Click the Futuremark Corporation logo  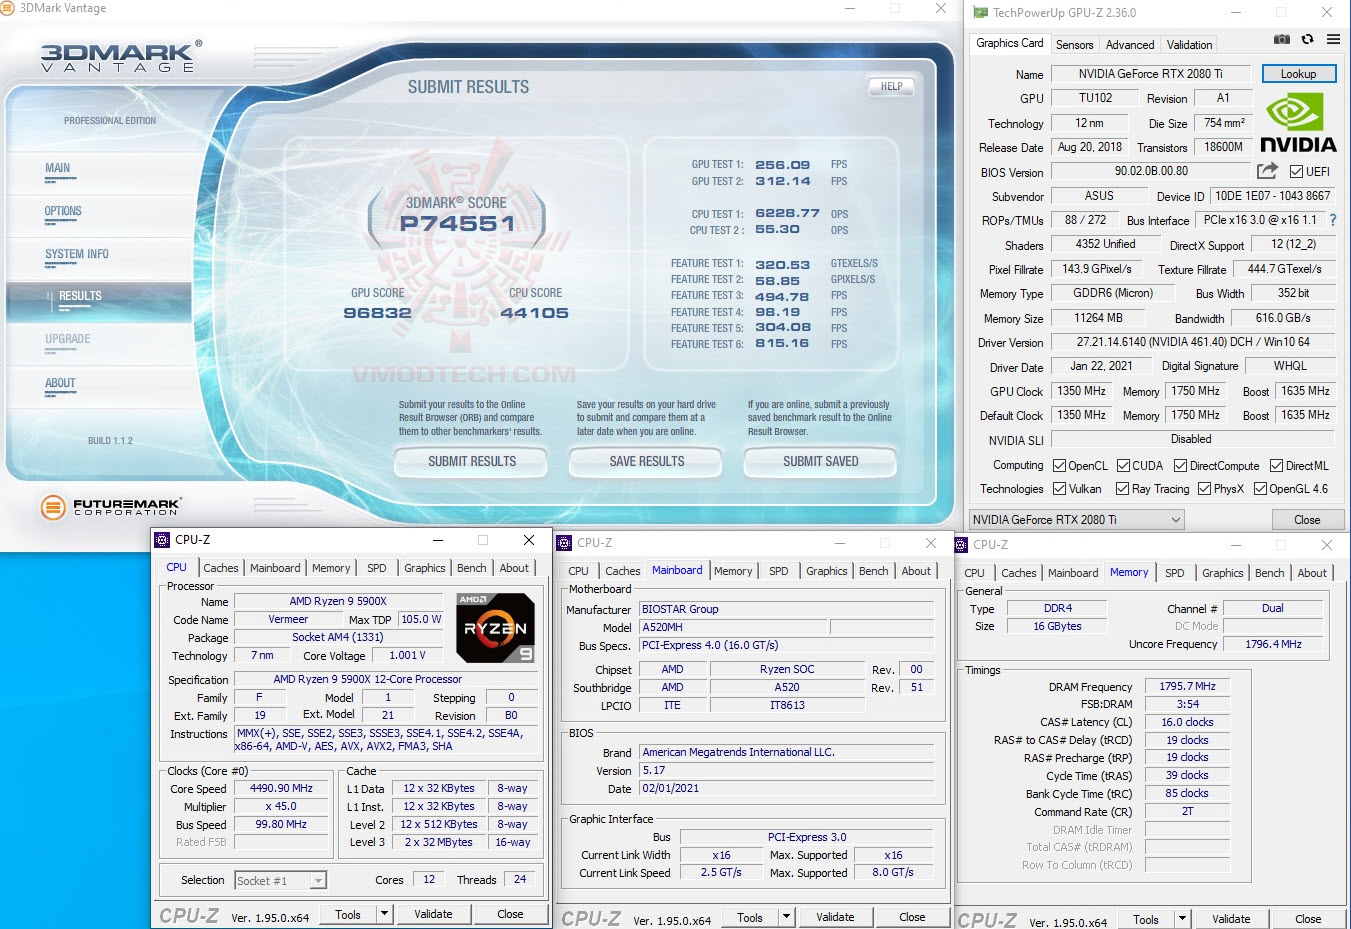pos(111,507)
